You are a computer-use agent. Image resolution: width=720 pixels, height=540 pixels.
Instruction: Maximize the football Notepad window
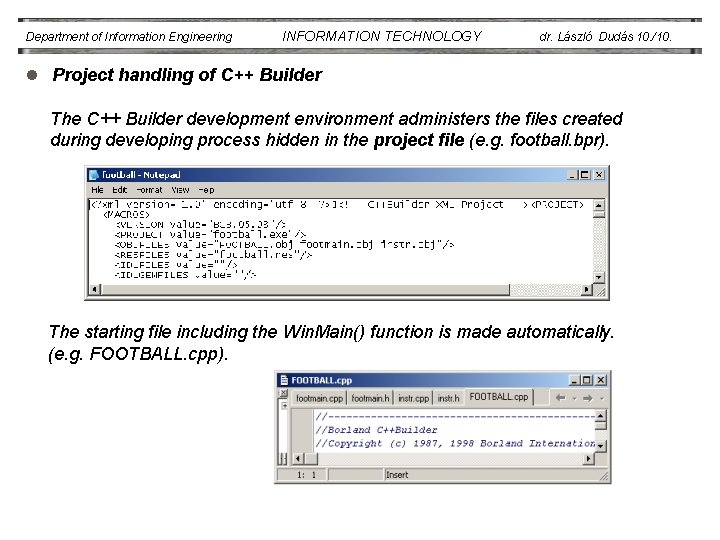tap(585, 175)
